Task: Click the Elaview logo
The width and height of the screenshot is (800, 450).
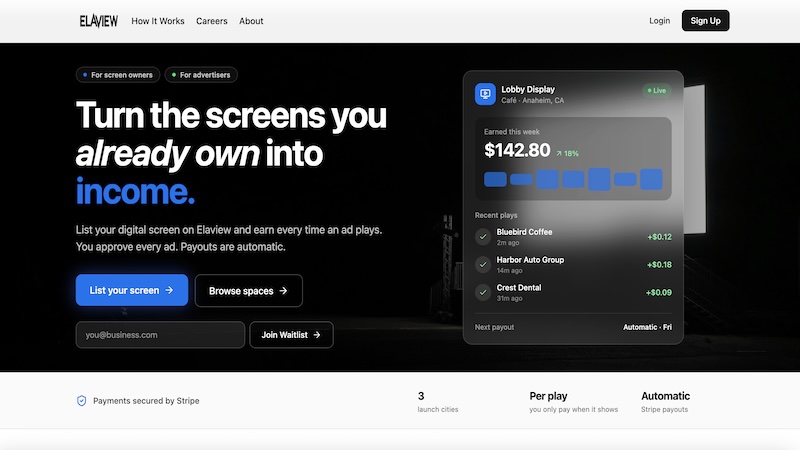Action: click(x=98, y=21)
